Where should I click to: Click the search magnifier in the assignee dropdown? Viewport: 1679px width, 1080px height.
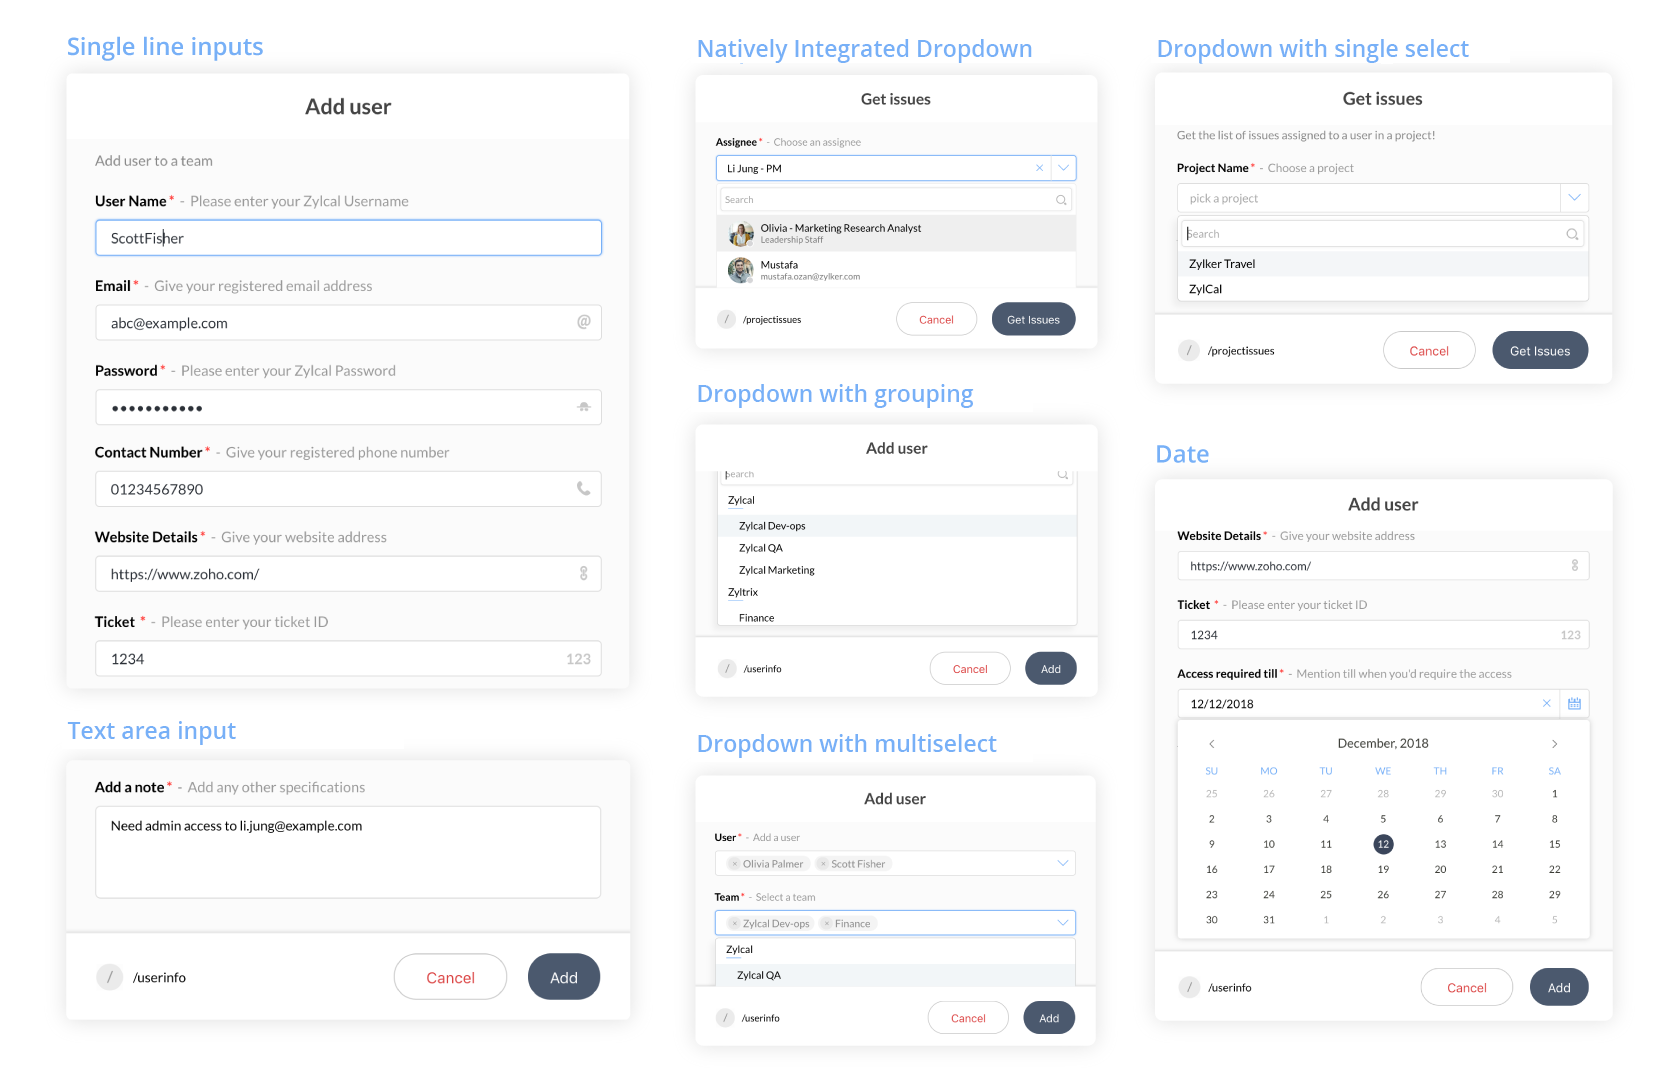click(x=1061, y=199)
